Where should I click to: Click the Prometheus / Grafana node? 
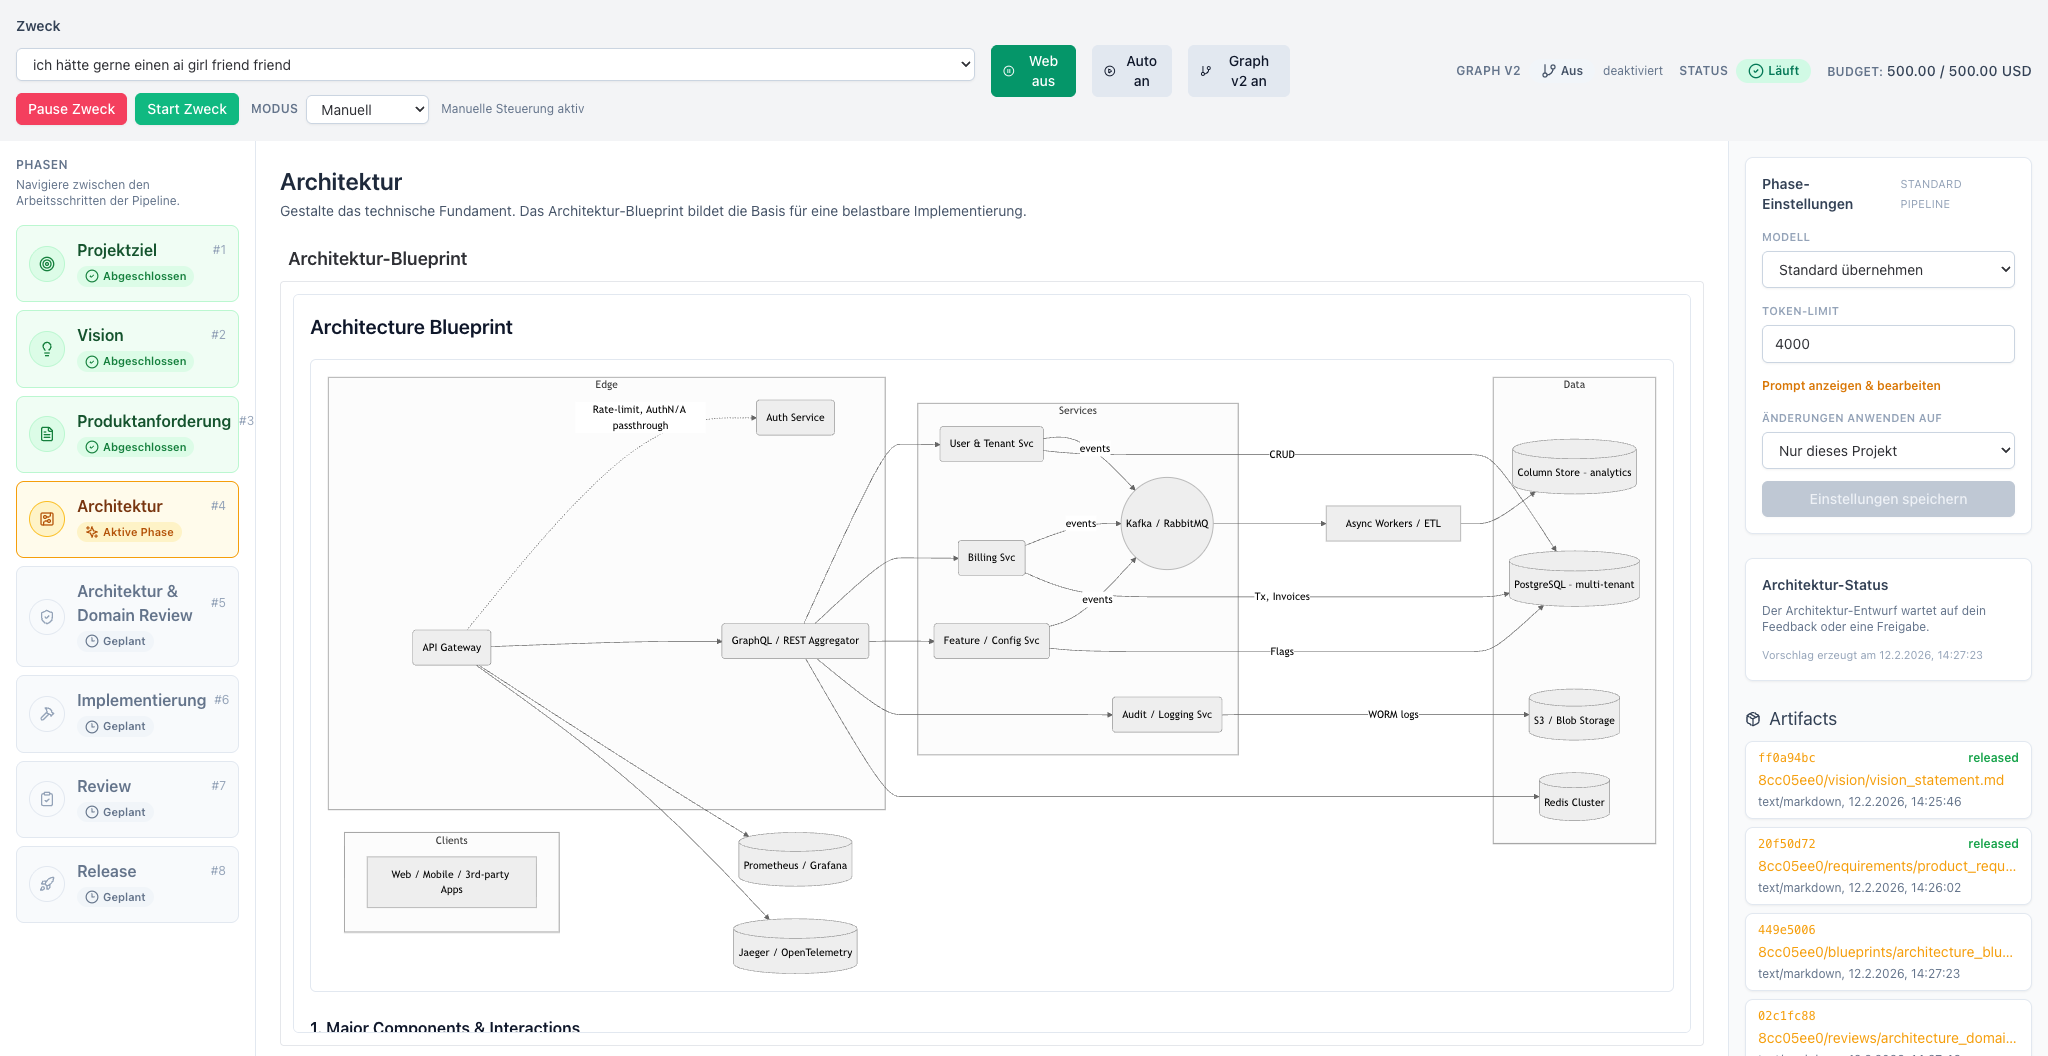pos(795,860)
